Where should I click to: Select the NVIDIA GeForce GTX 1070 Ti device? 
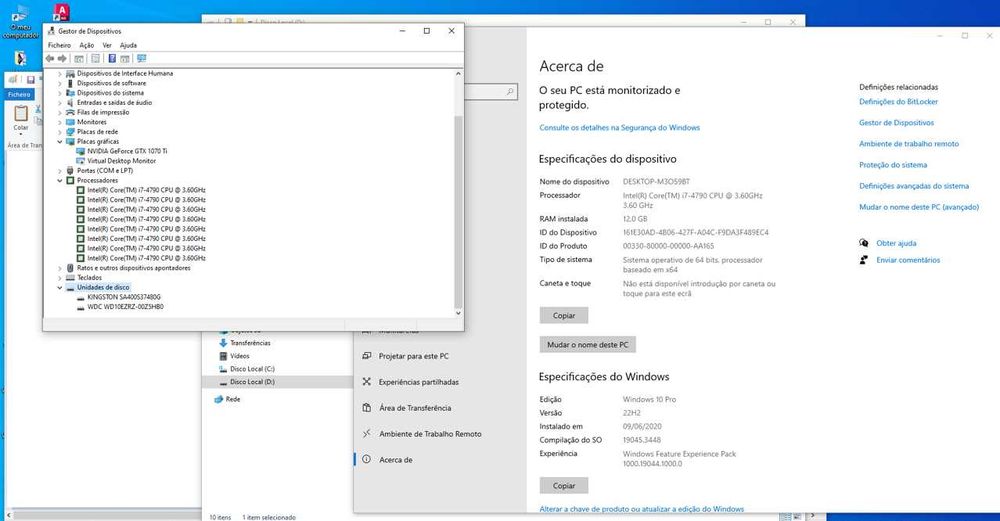click(x=127, y=151)
